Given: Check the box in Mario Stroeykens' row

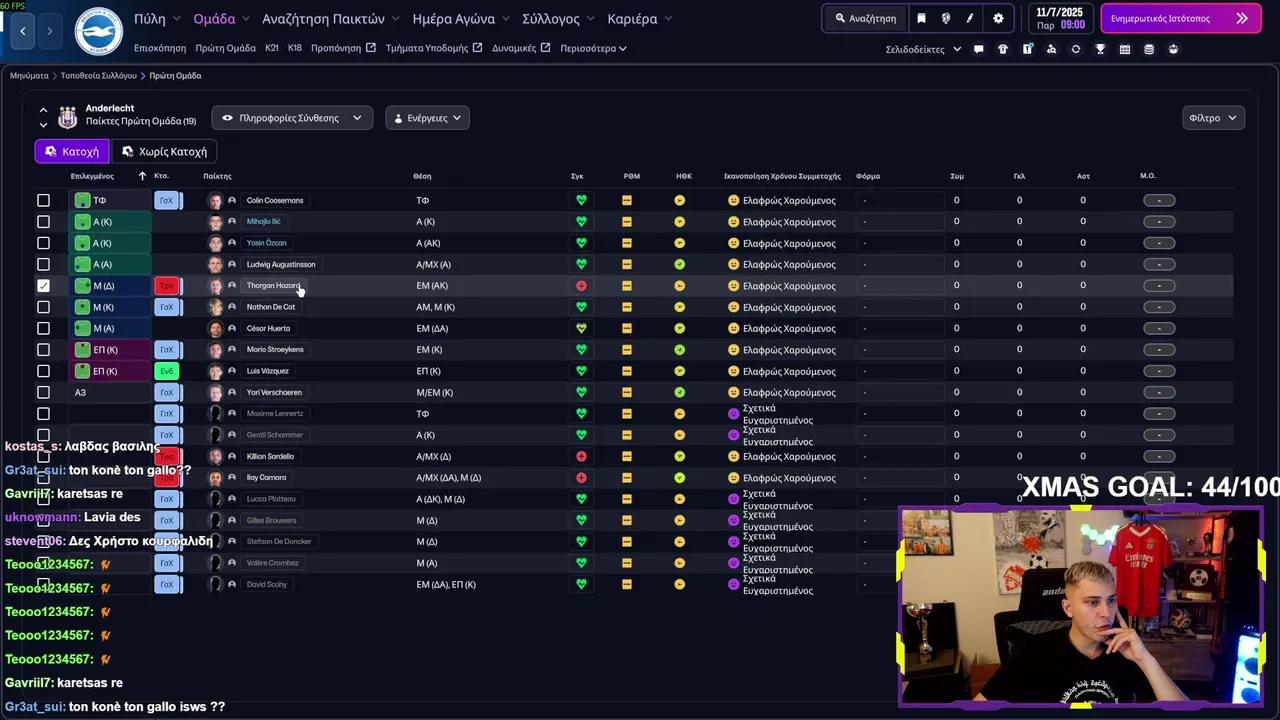Looking at the screenshot, I should tap(43, 350).
